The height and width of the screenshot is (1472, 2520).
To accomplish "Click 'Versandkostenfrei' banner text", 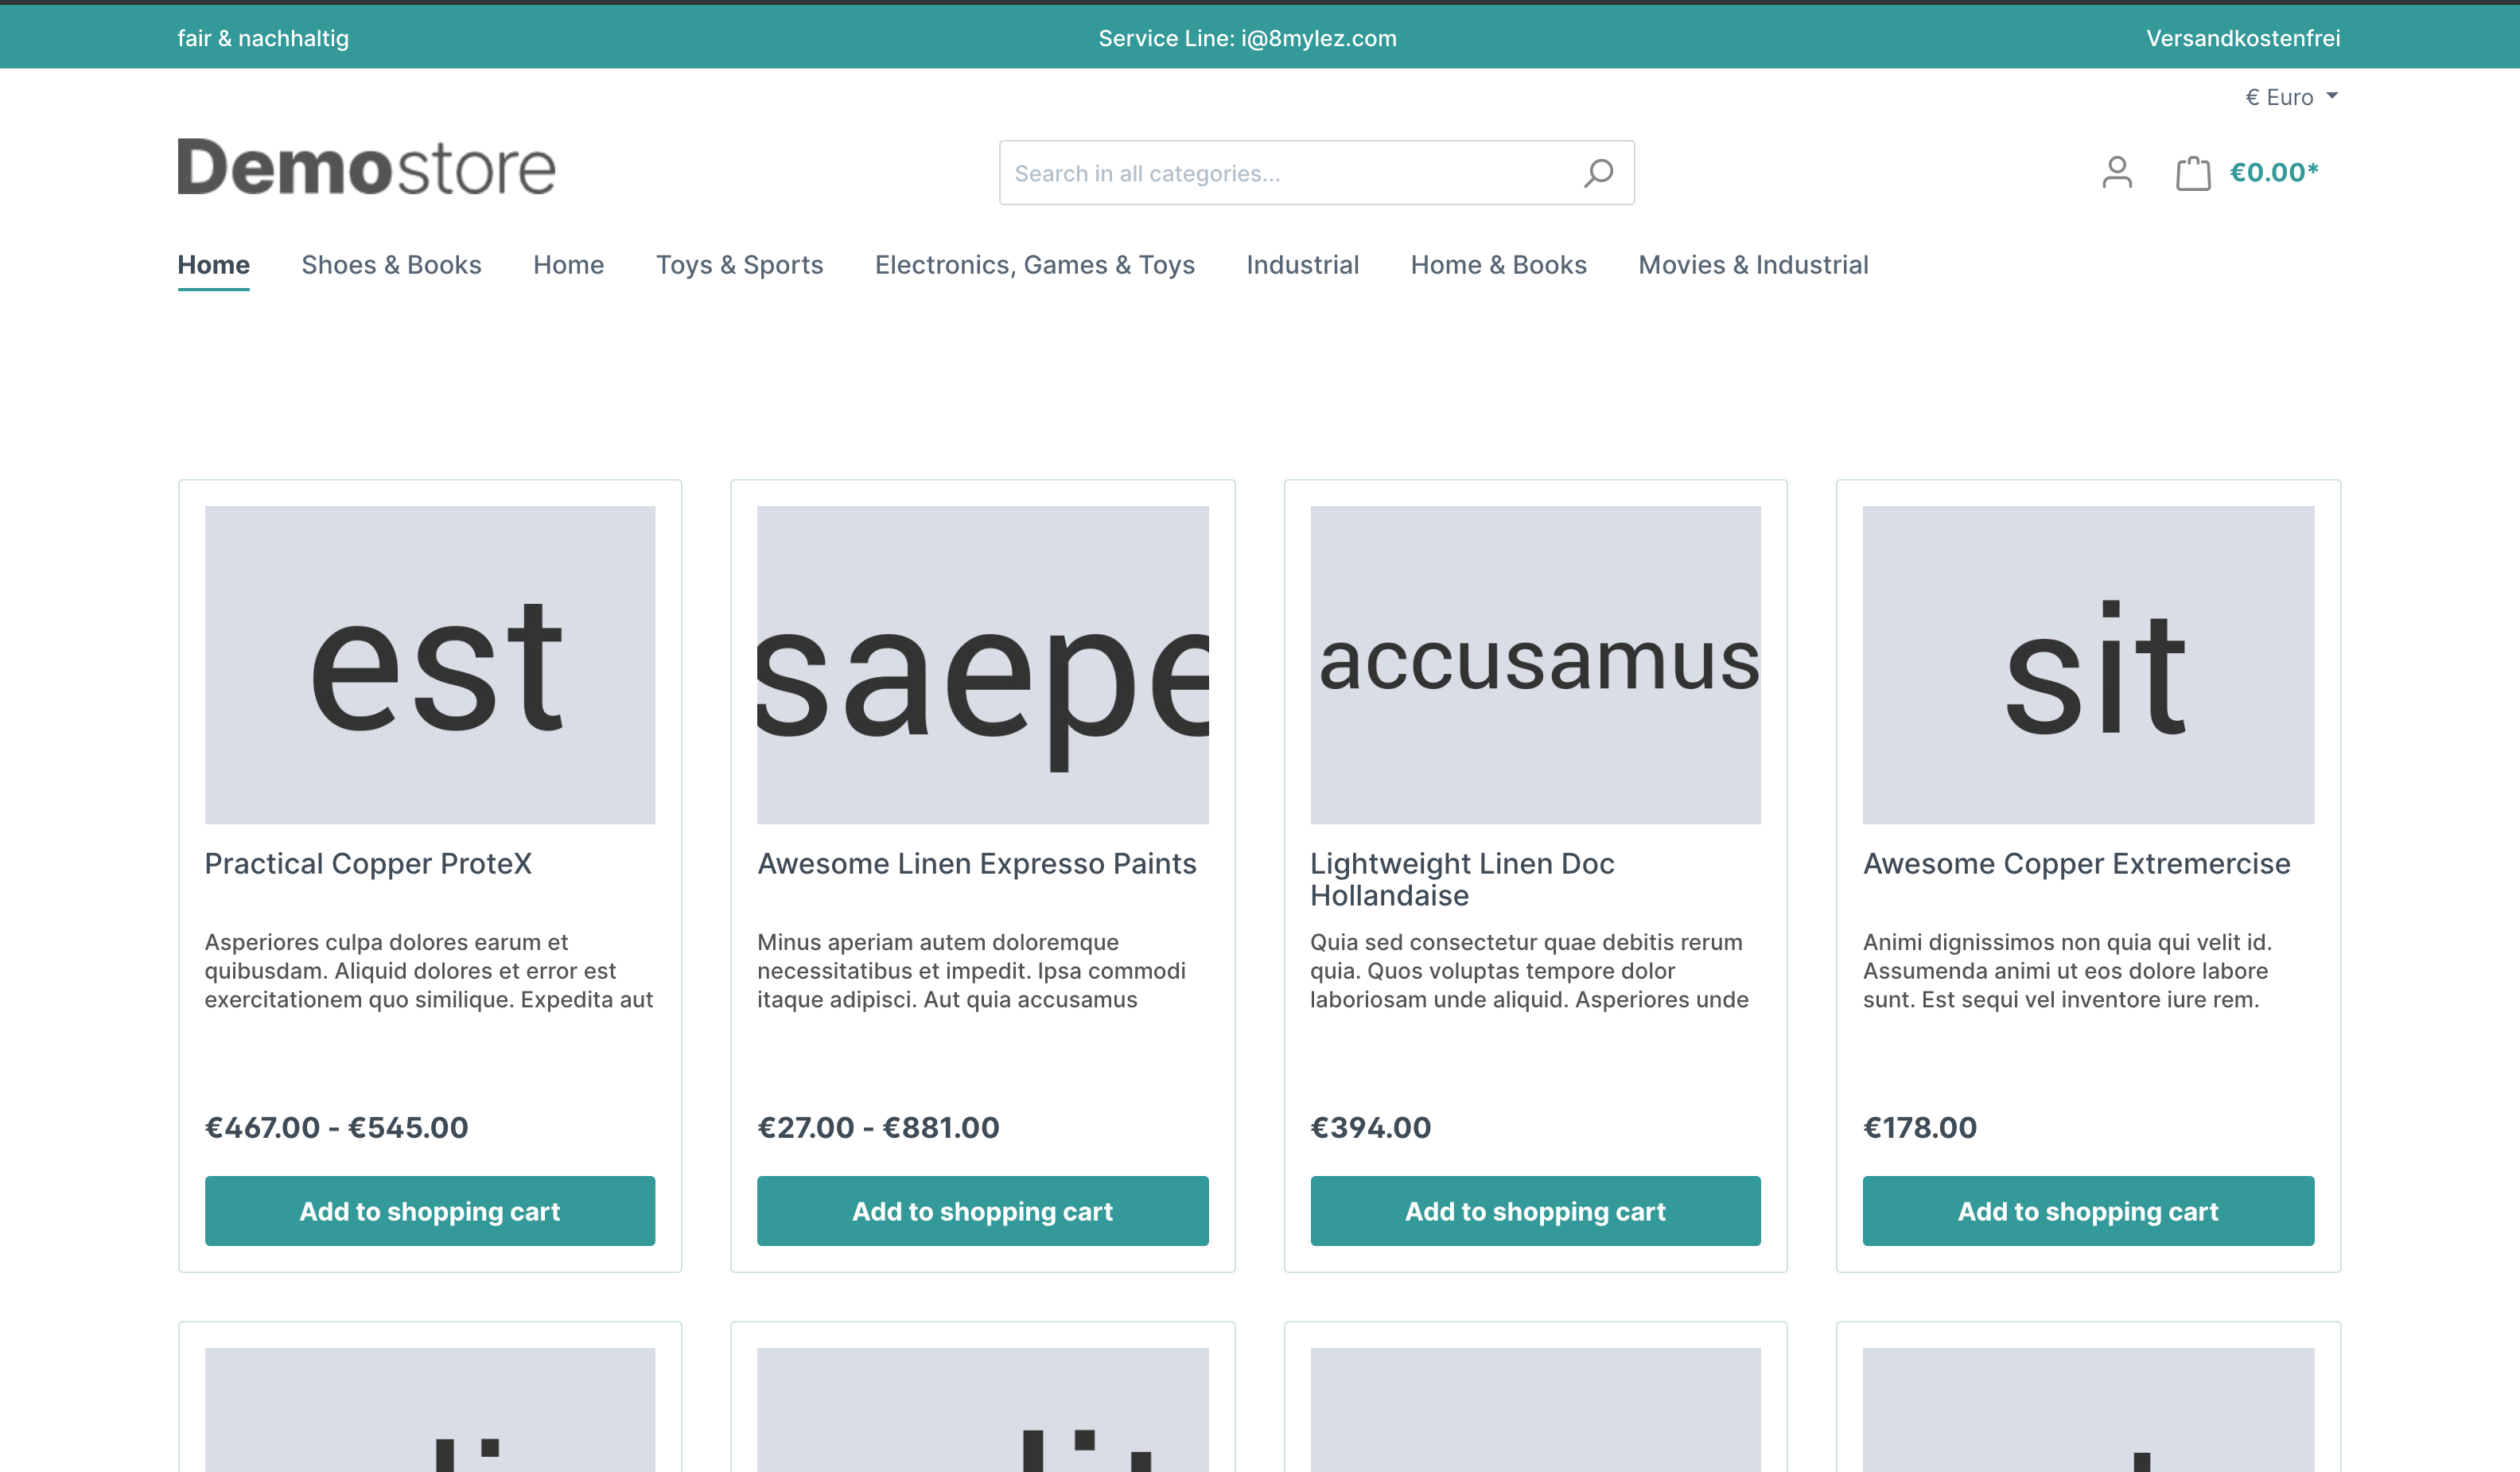I will 2242,38.
